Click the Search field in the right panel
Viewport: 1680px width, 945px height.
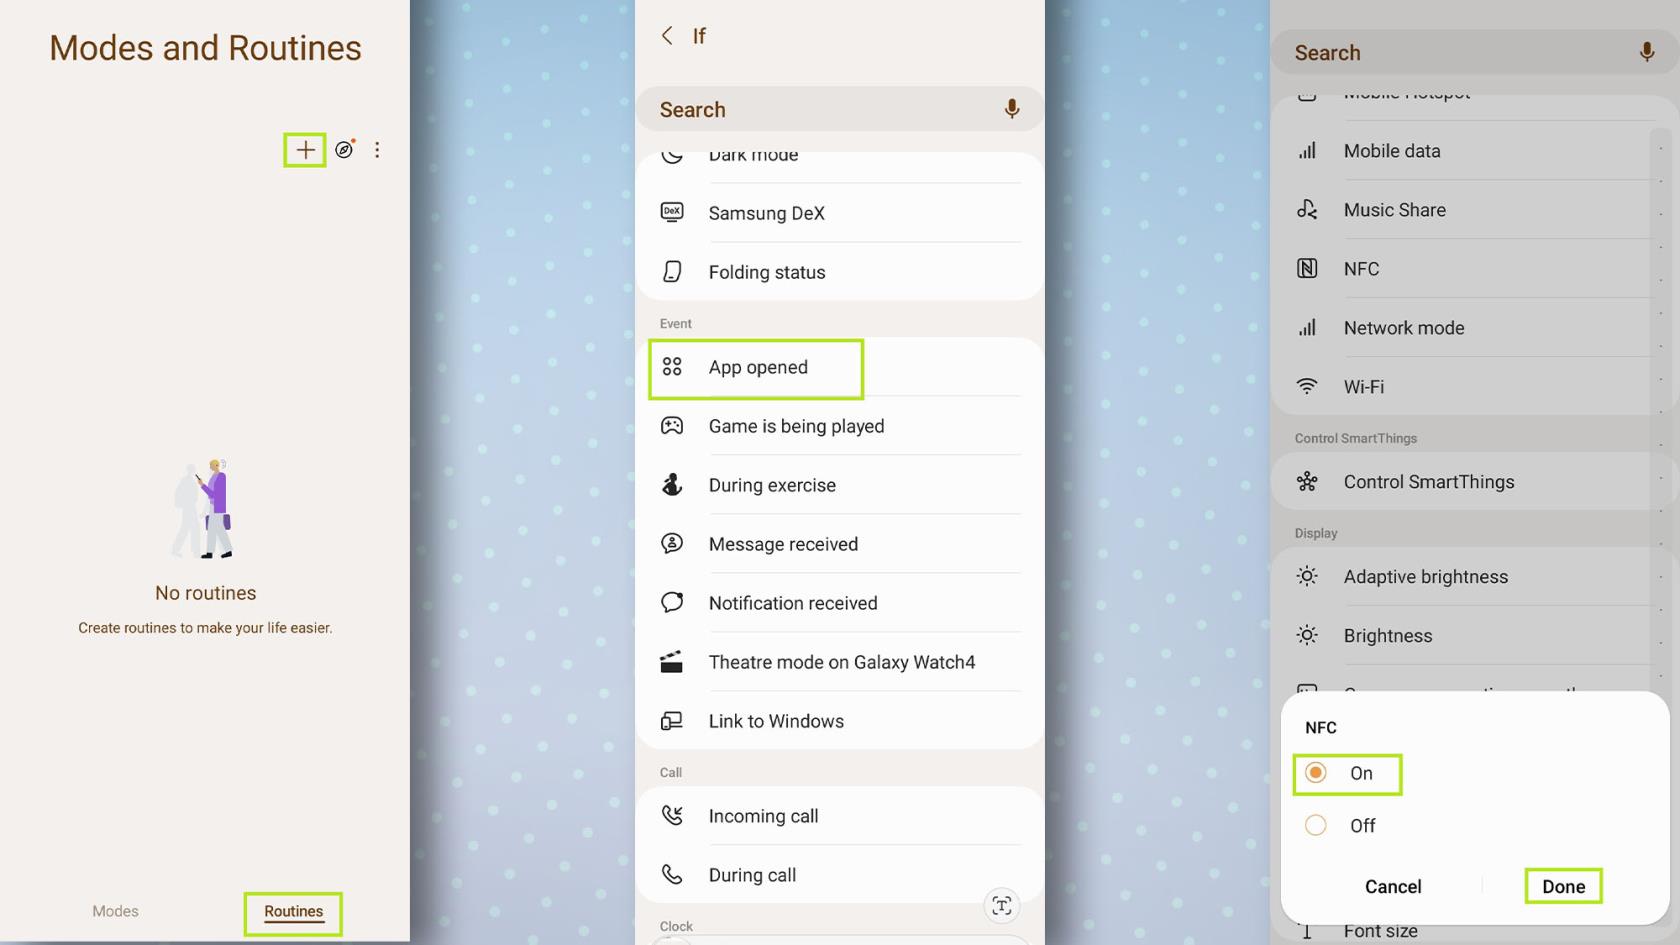click(x=1475, y=52)
